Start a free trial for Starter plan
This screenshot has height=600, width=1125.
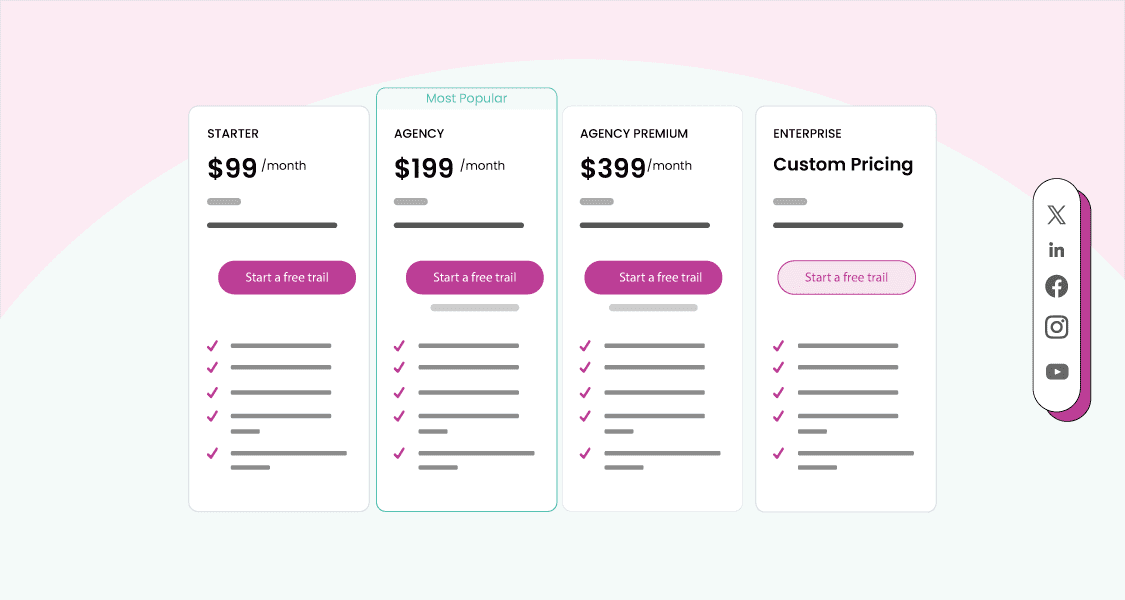(x=287, y=278)
